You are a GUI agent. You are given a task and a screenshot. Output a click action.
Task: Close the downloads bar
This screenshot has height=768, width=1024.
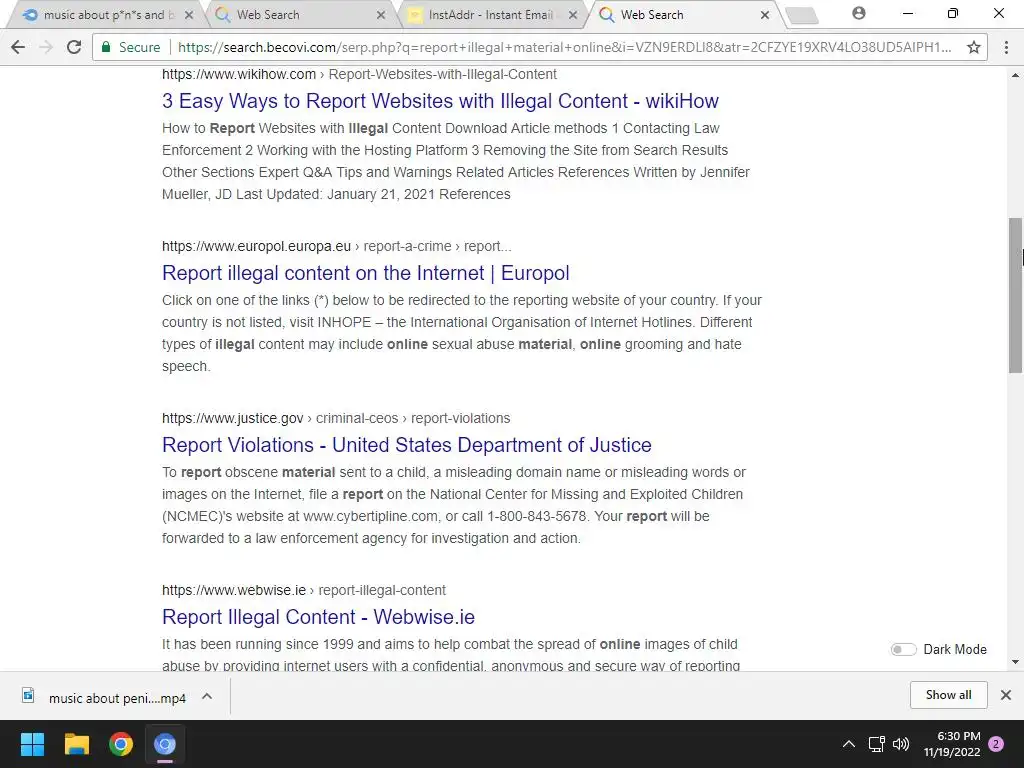pyautogui.click(x=1006, y=695)
